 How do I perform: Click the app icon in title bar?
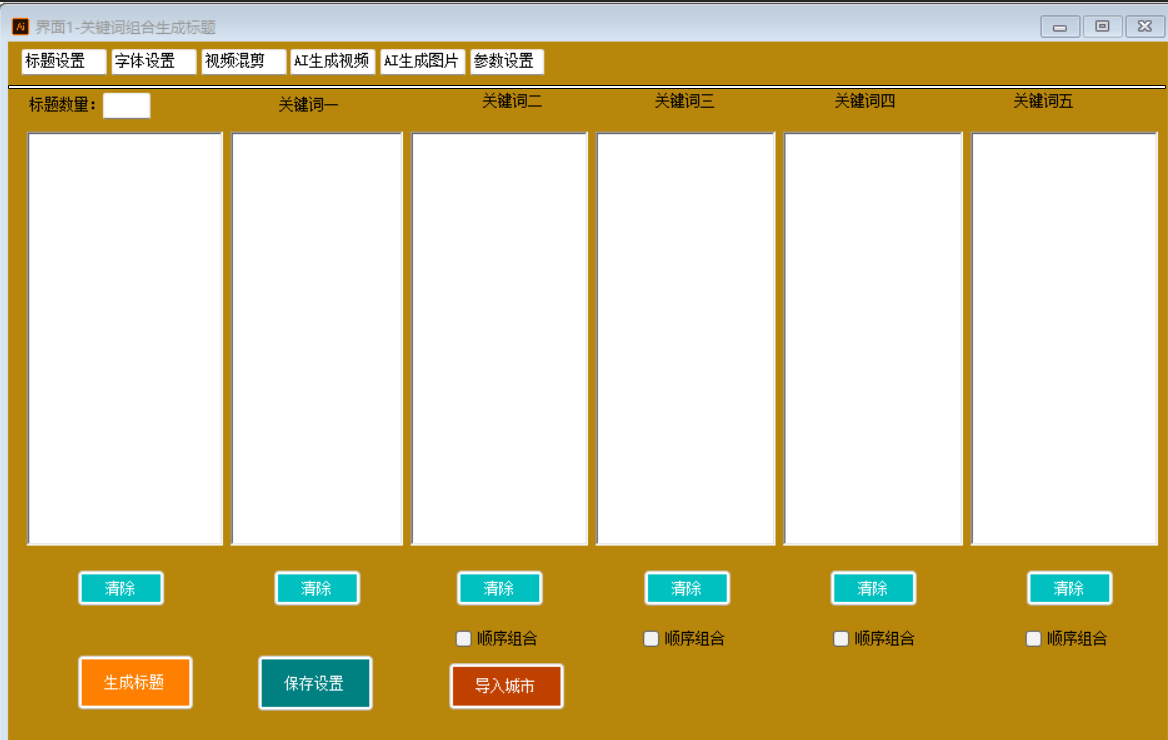tap(20, 27)
